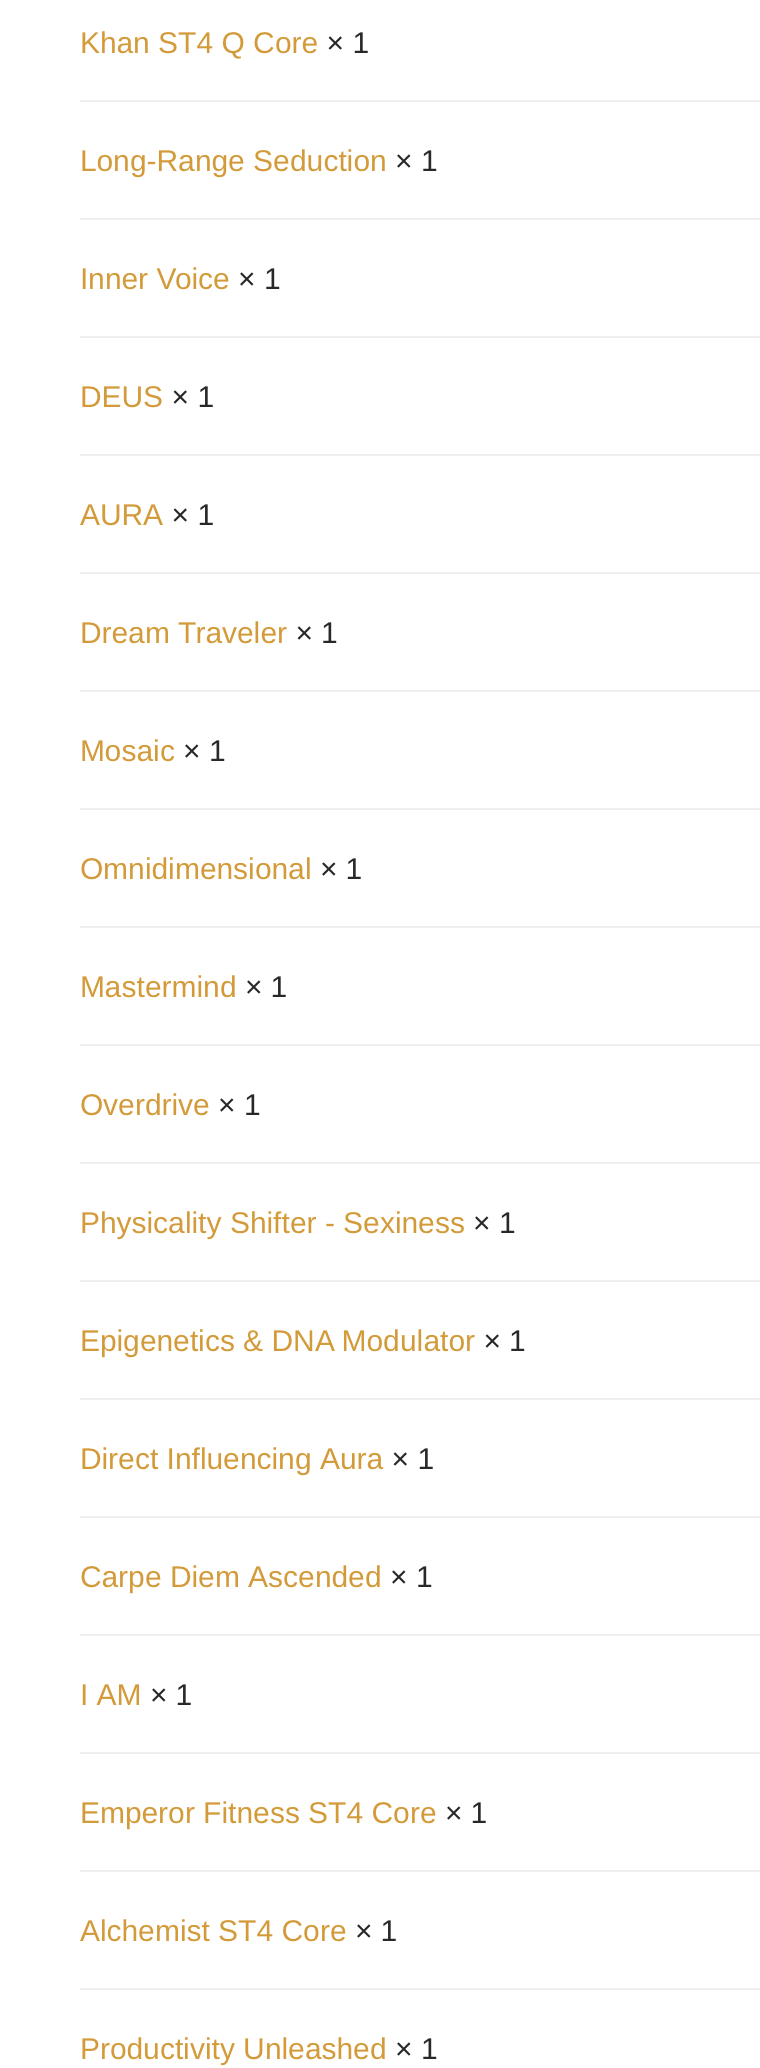Visit the Carpe Diem Ascended link

[x=230, y=1577]
